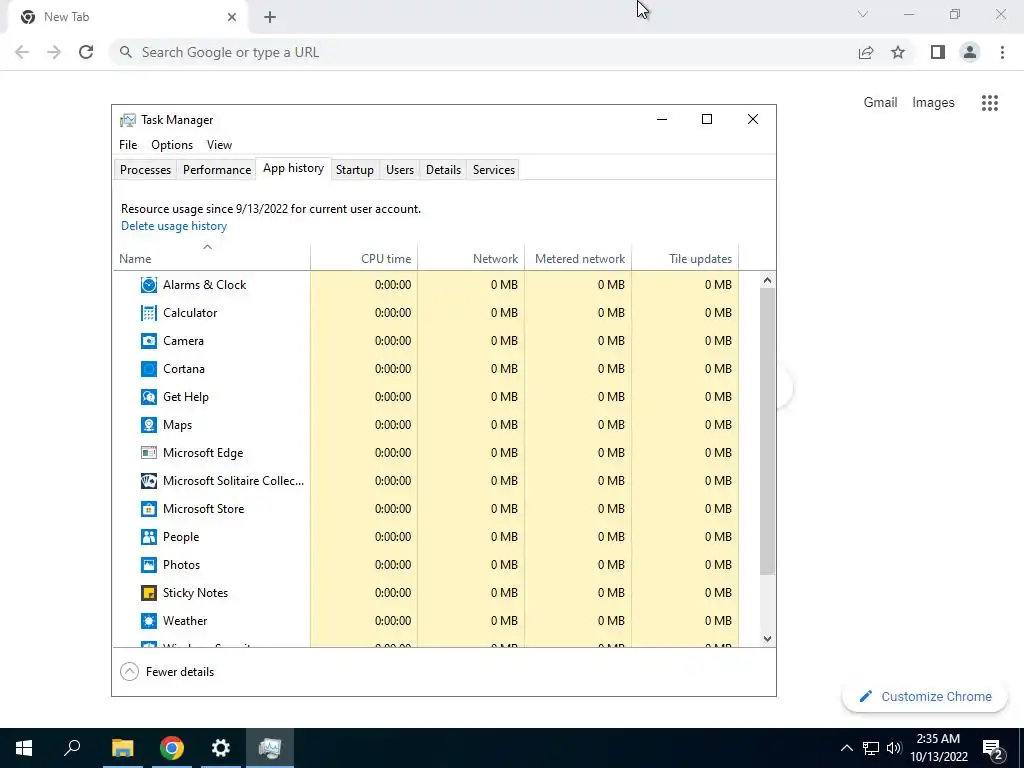The height and width of the screenshot is (768, 1024).
Task: Click the Microsoft Edge app icon
Action: (x=149, y=453)
